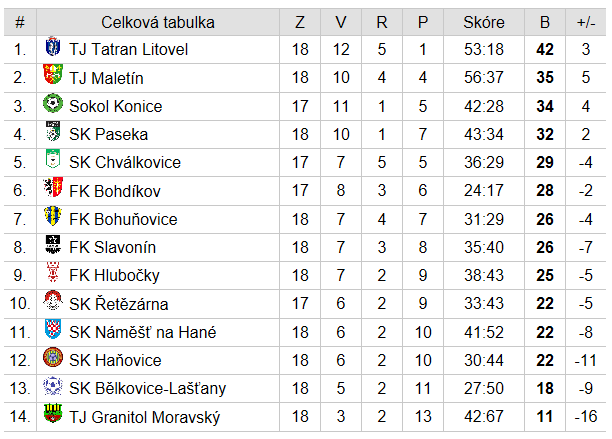Image resolution: width=612 pixels, height=439 pixels.
Task: Open the SK Chválkovice team link
Action: [x=125, y=162]
